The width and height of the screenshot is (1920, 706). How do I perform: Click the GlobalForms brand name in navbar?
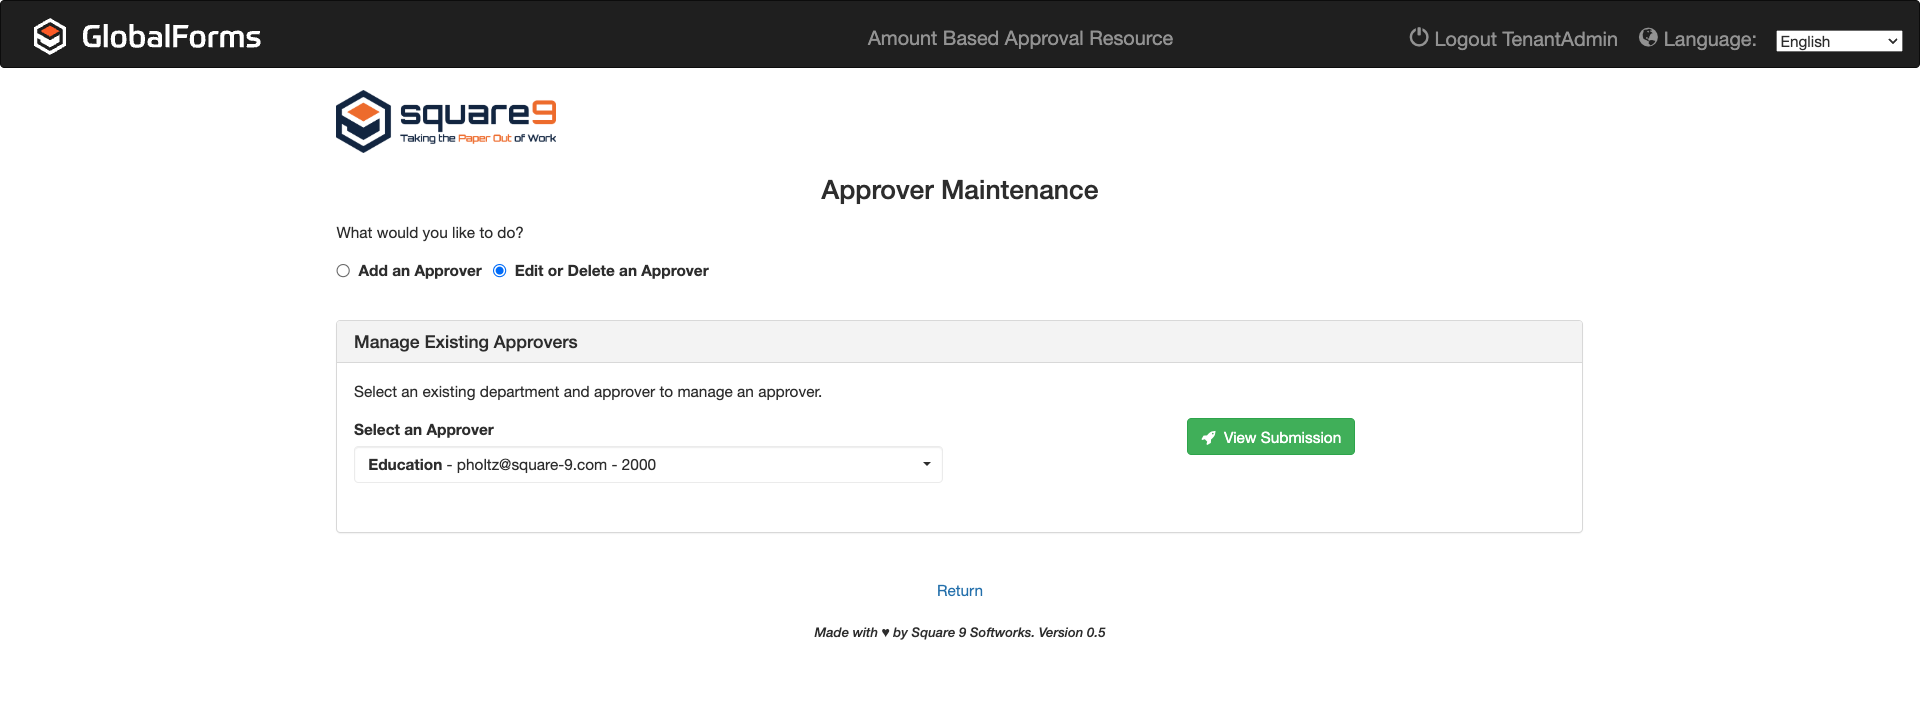tap(171, 37)
